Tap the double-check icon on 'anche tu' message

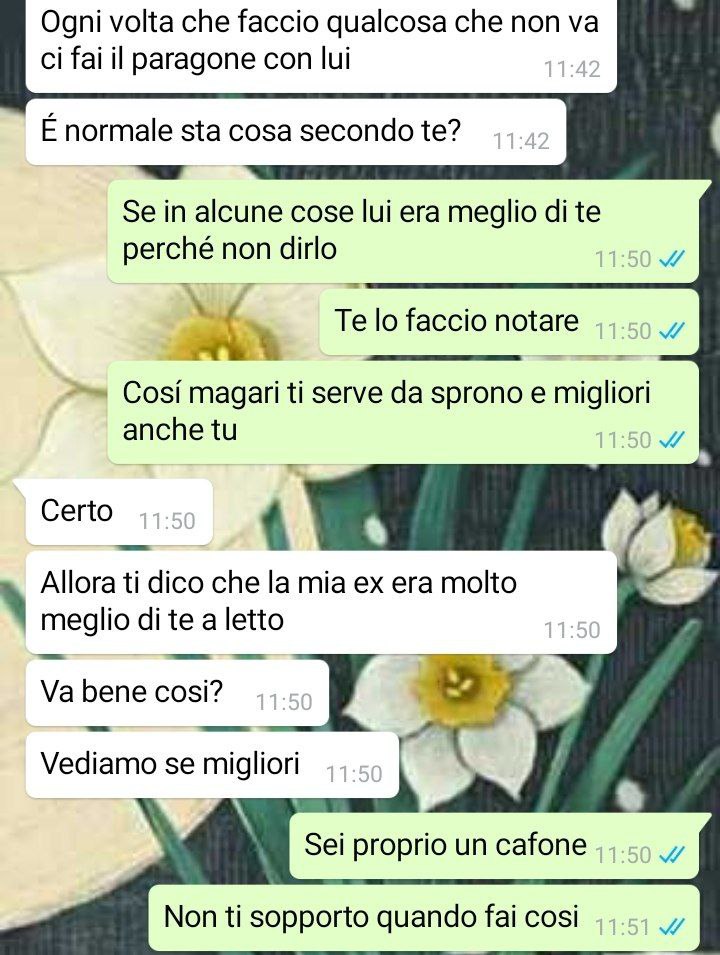pos(672,439)
